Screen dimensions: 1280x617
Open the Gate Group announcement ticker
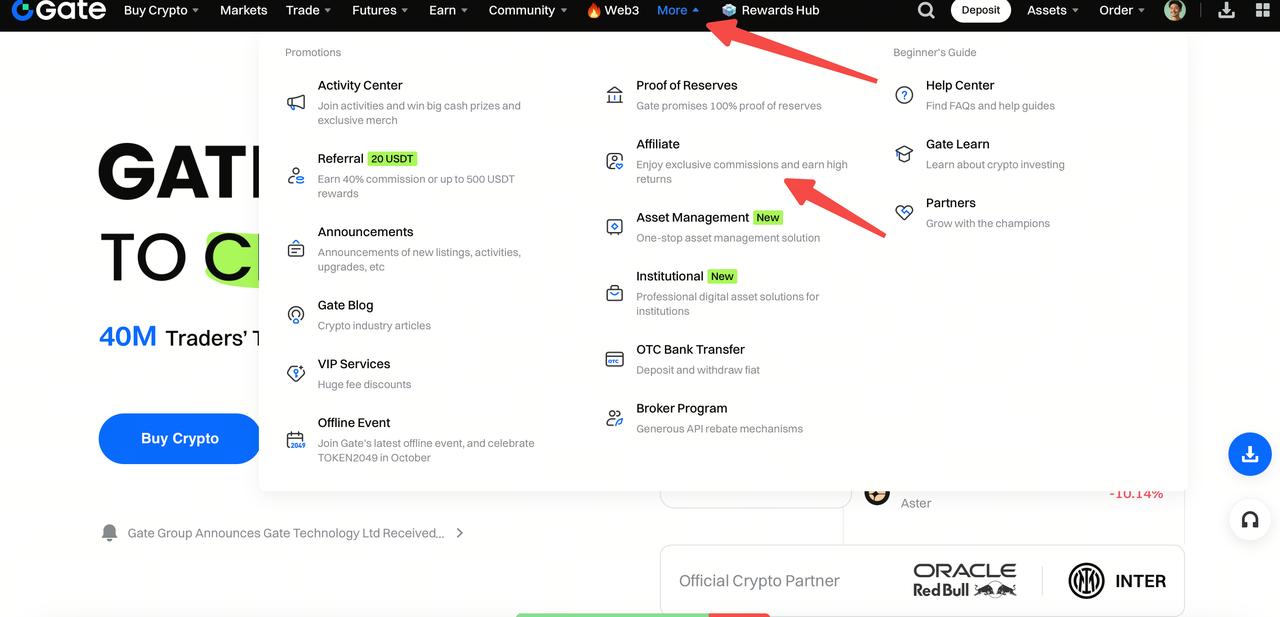pos(286,533)
